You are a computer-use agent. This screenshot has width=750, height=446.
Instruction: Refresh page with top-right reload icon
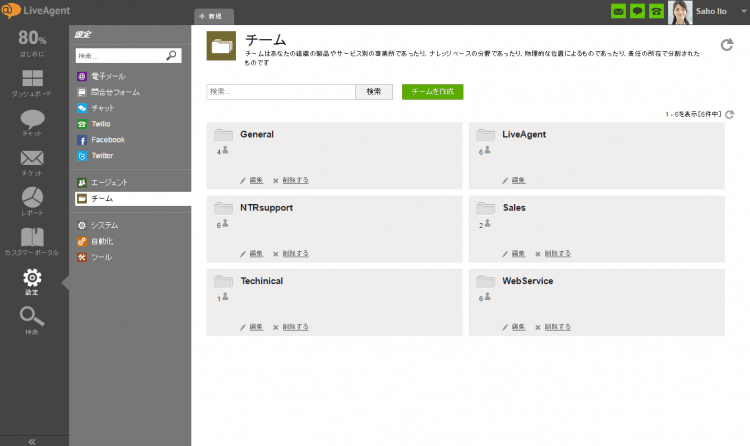[727, 45]
